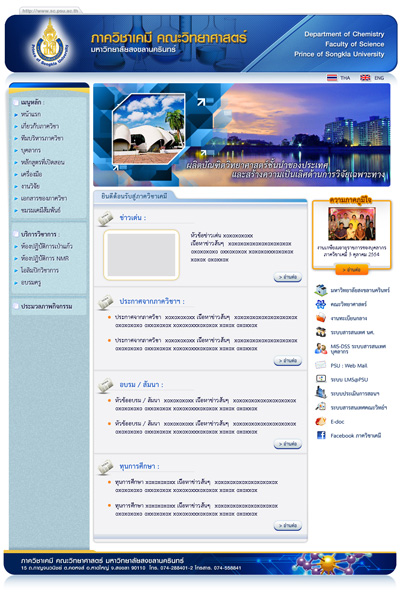Click the orange read more button under group photo
400x598 pixels.
(x=352, y=270)
